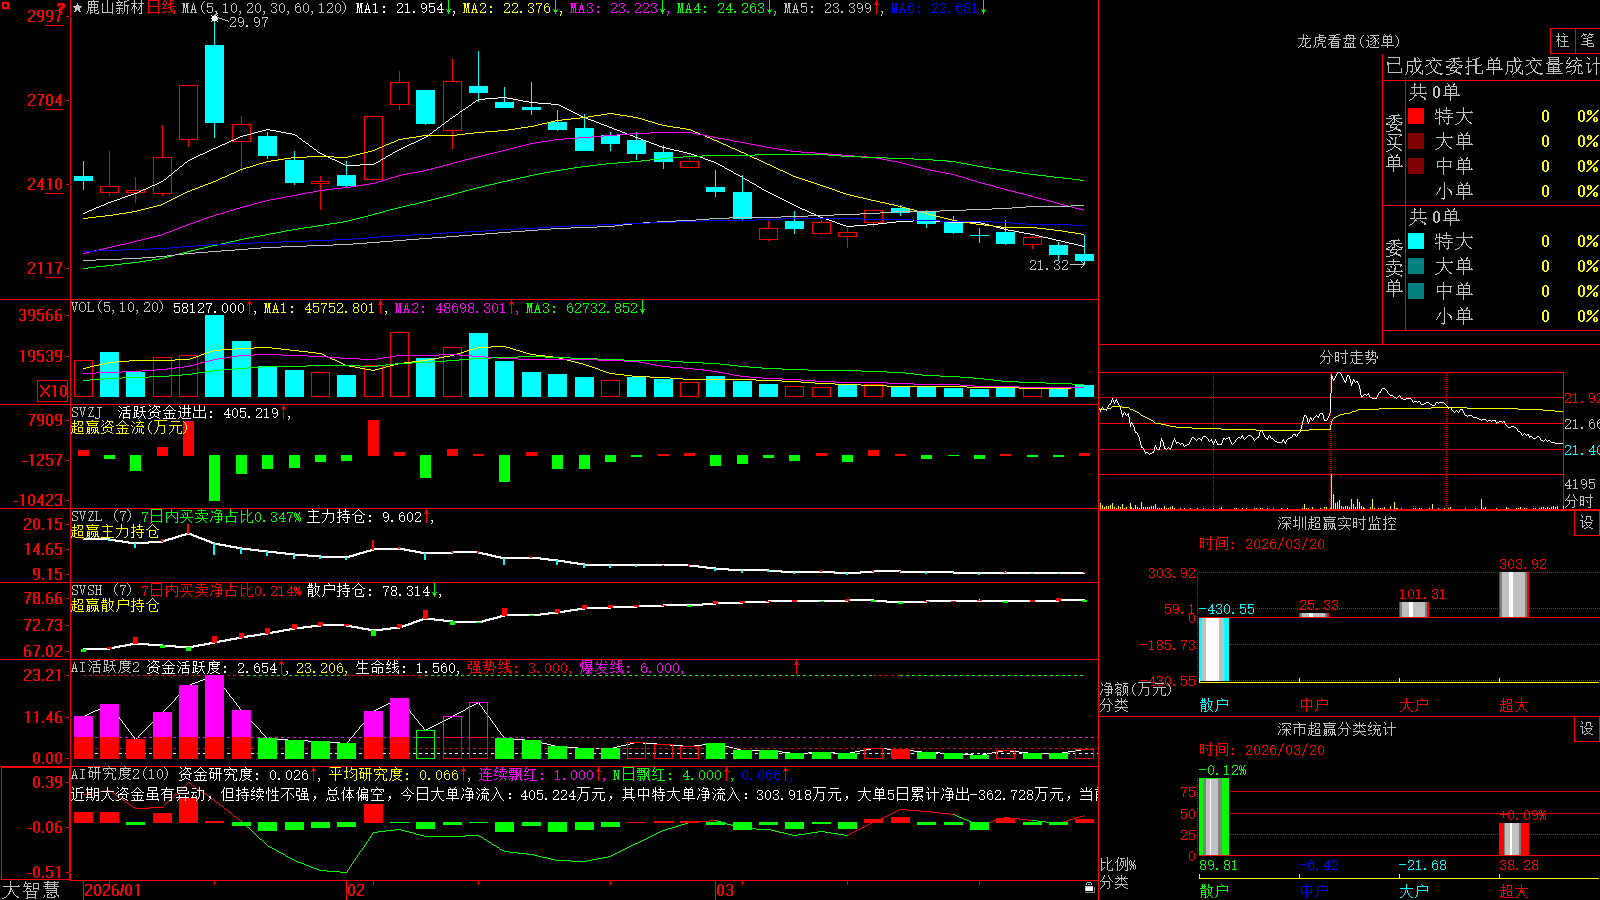Click the 02 month marker on time axis
Image resolution: width=1600 pixels, height=900 pixels.
coord(356,890)
